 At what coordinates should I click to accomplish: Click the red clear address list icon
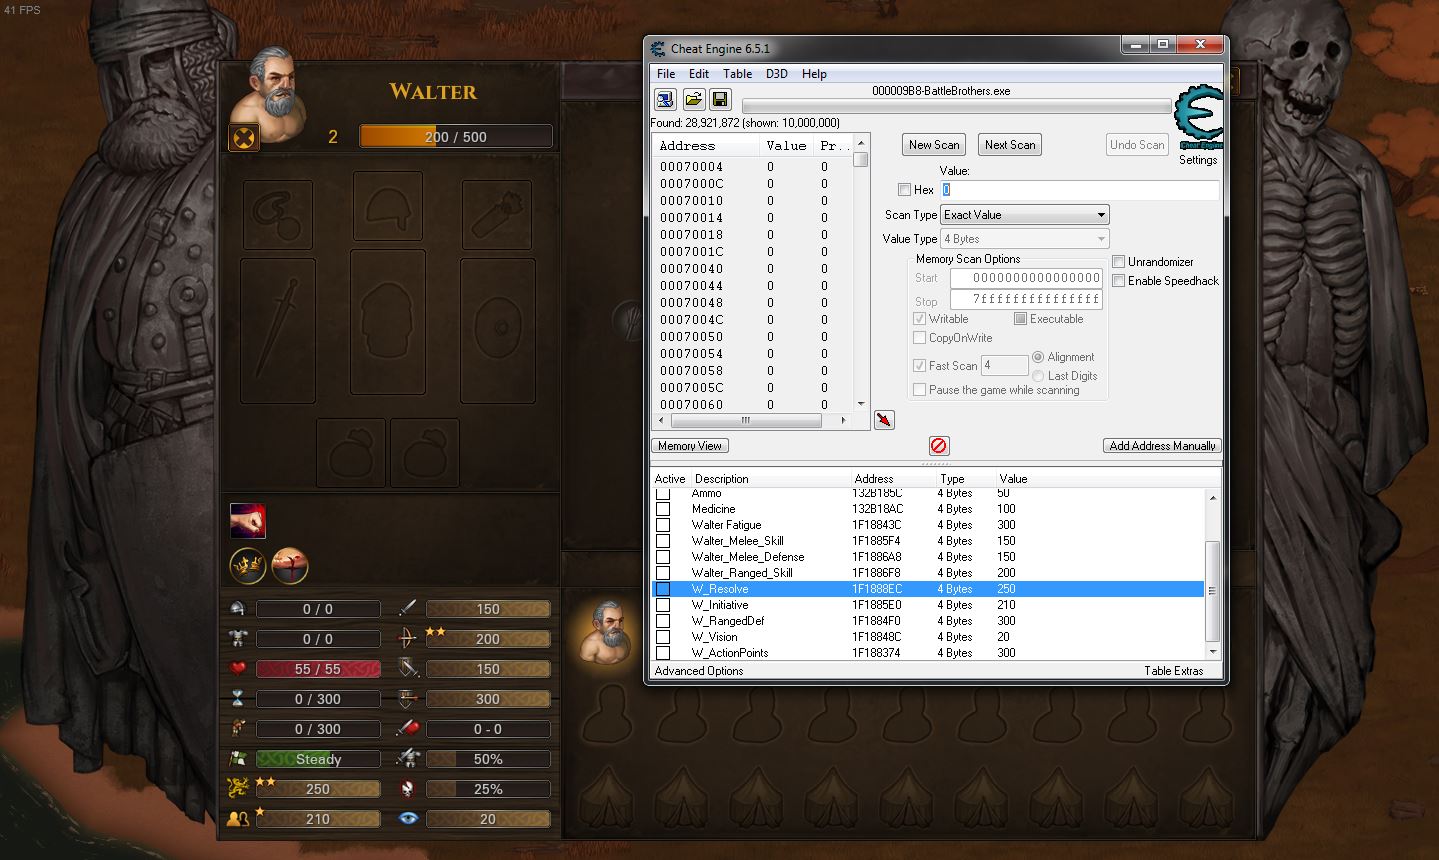click(939, 445)
